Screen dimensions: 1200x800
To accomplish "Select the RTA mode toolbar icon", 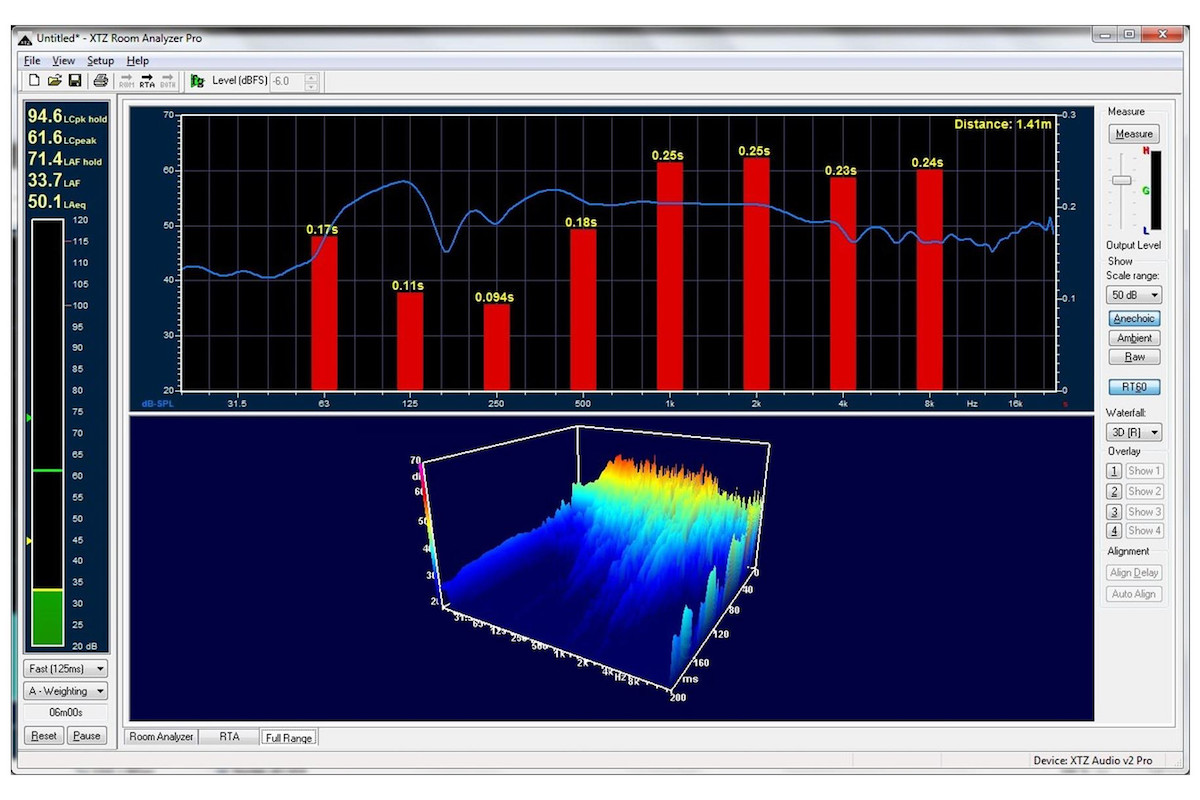I will point(147,81).
